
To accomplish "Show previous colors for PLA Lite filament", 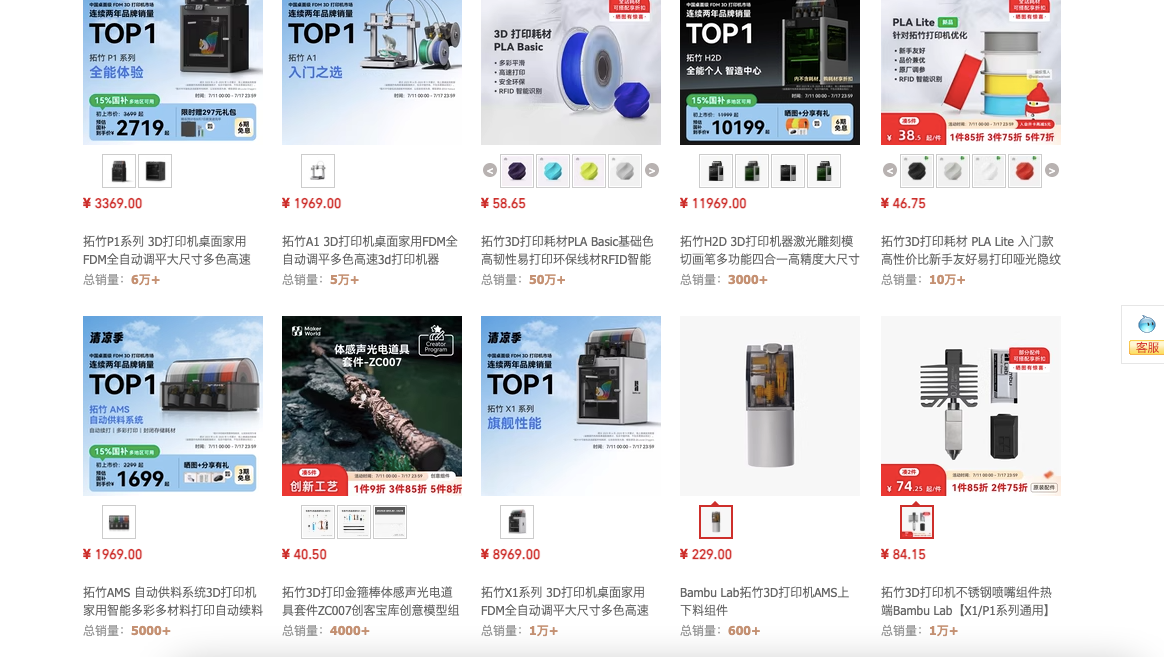I will (890, 171).
